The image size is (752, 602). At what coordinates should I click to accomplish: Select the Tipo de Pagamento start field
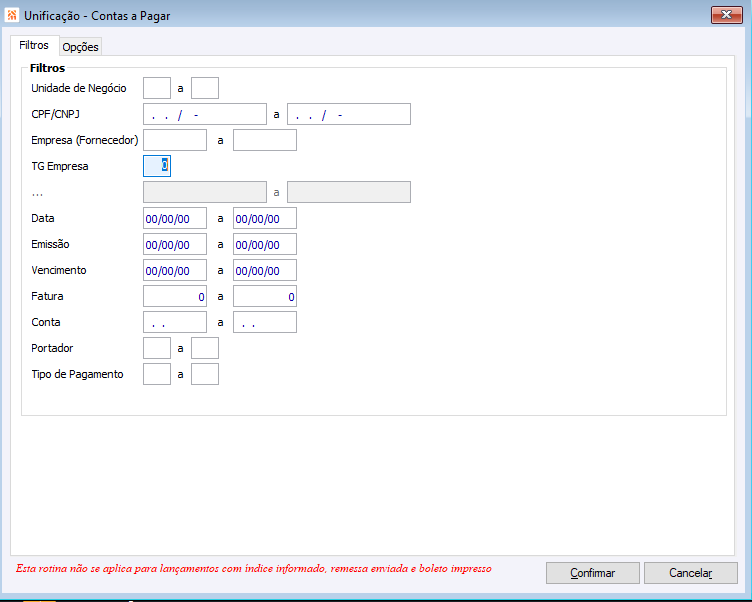click(x=157, y=374)
